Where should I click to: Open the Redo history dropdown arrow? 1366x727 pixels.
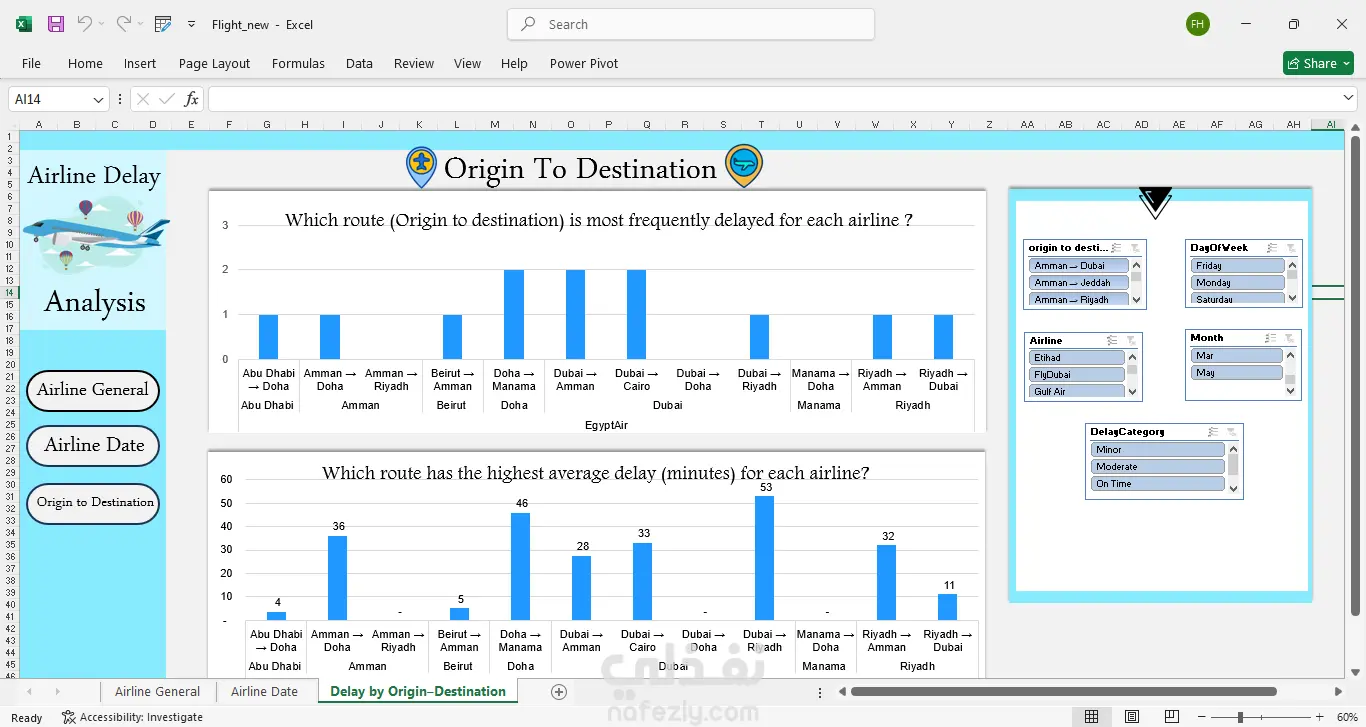coord(140,24)
